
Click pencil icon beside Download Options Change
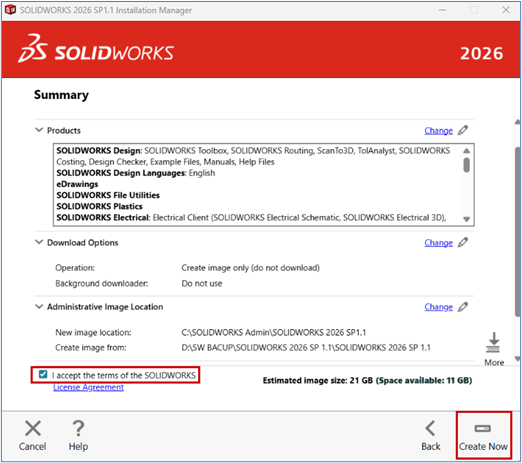[463, 242]
